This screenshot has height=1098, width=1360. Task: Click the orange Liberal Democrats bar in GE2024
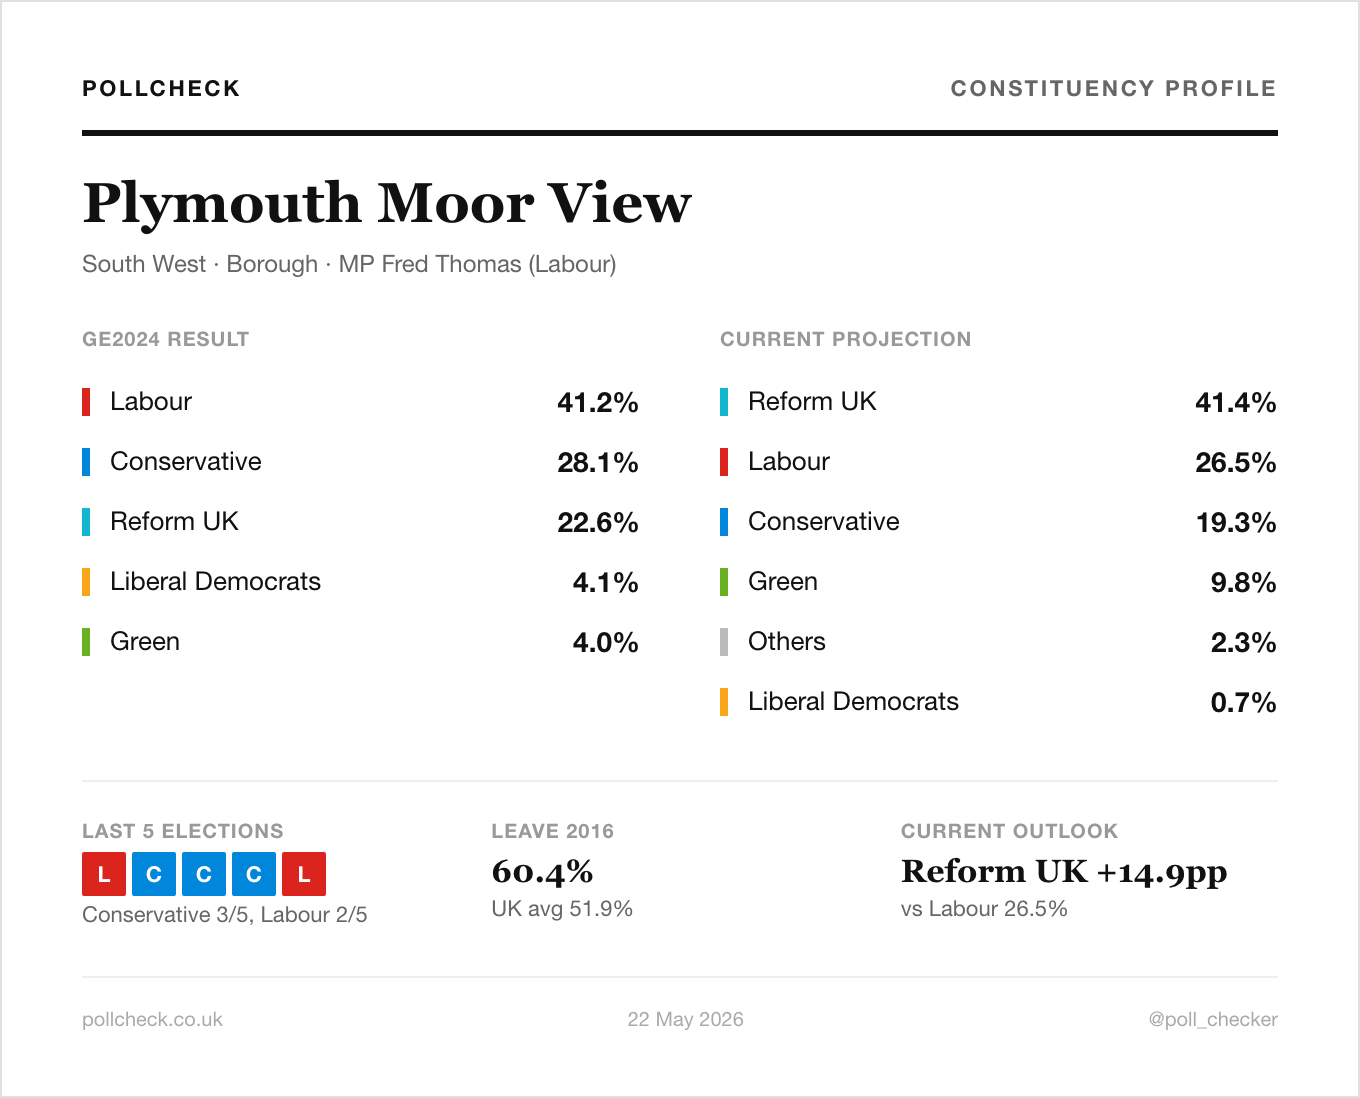[x=86, y=582]
